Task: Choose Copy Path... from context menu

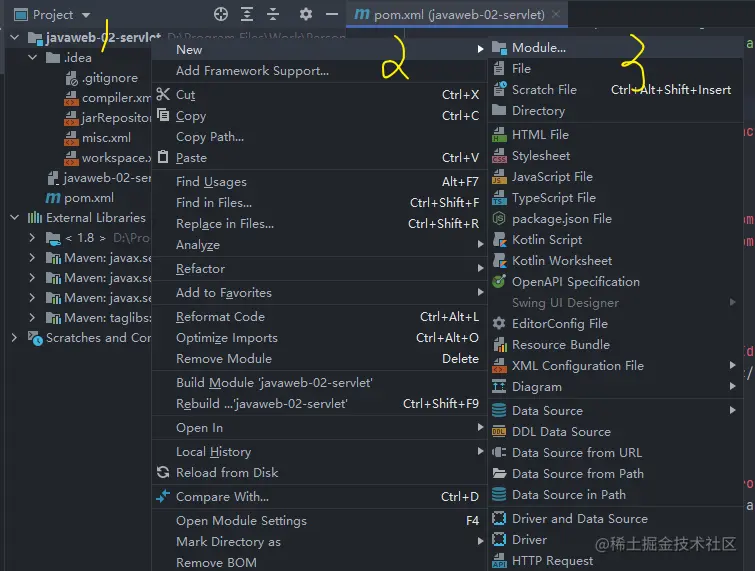Action: click(319, 137)
